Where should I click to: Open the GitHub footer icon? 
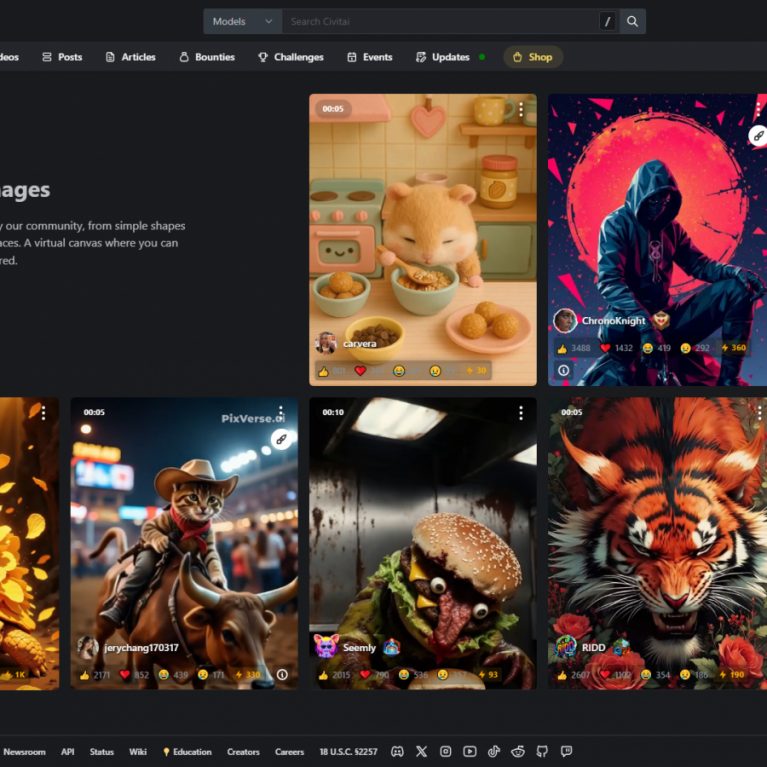click(x=542, y=751)
